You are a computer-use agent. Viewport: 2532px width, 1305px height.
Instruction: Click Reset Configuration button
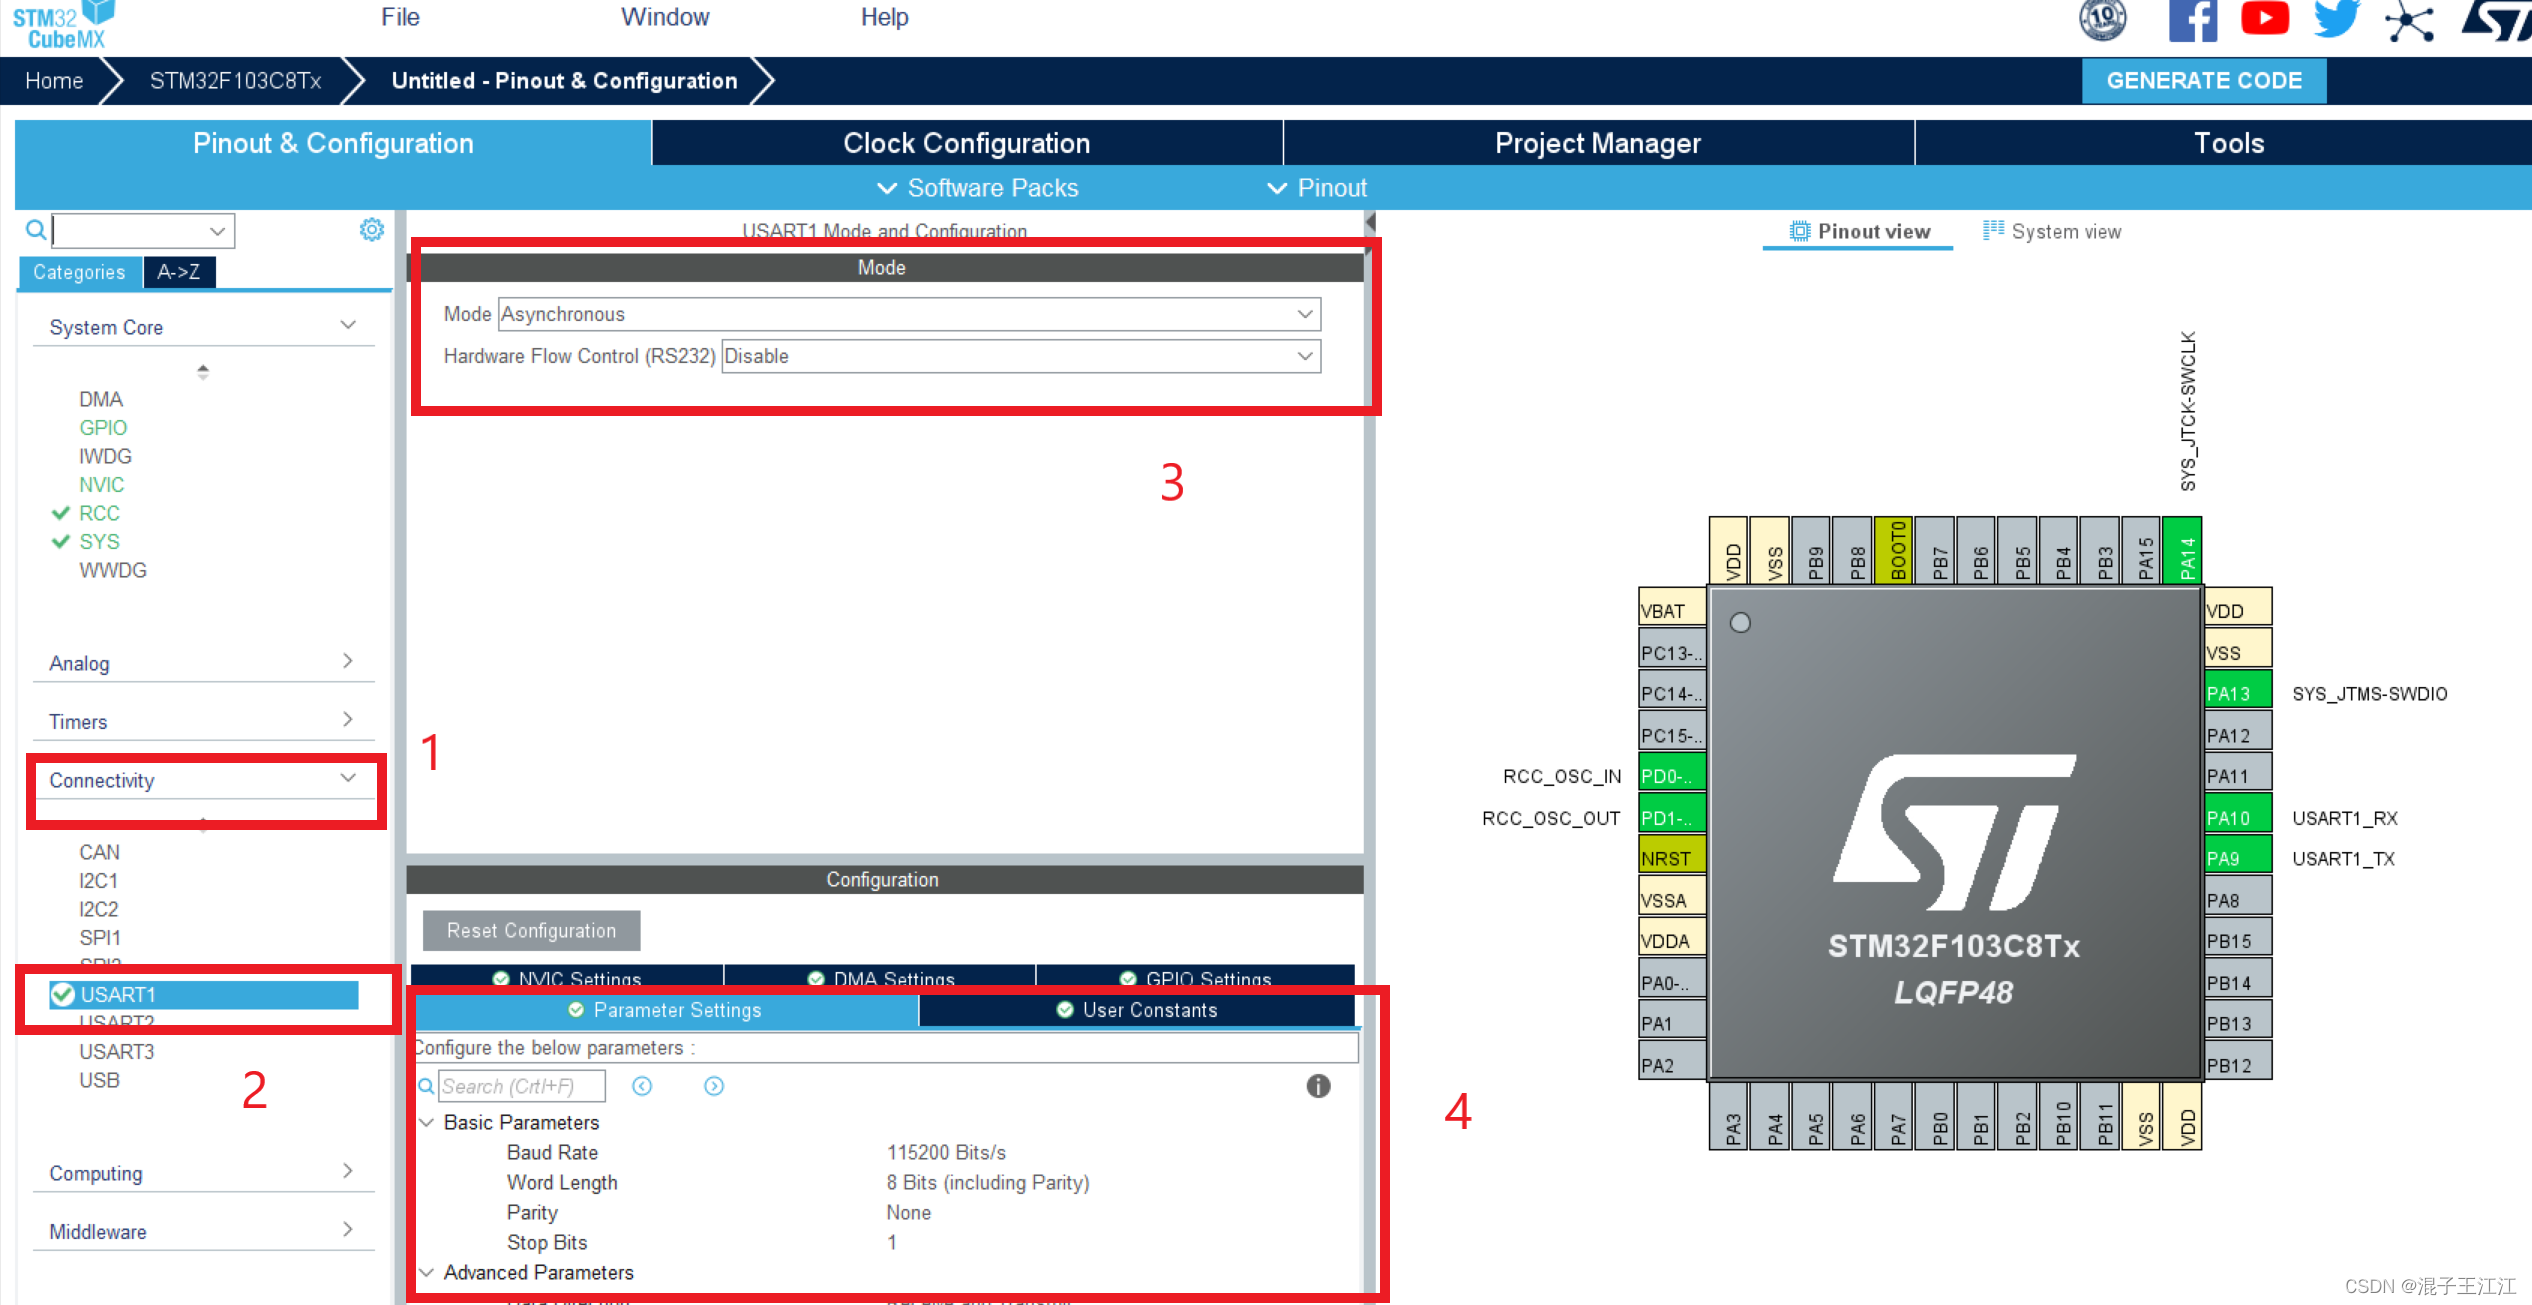[x=532, y=929]
